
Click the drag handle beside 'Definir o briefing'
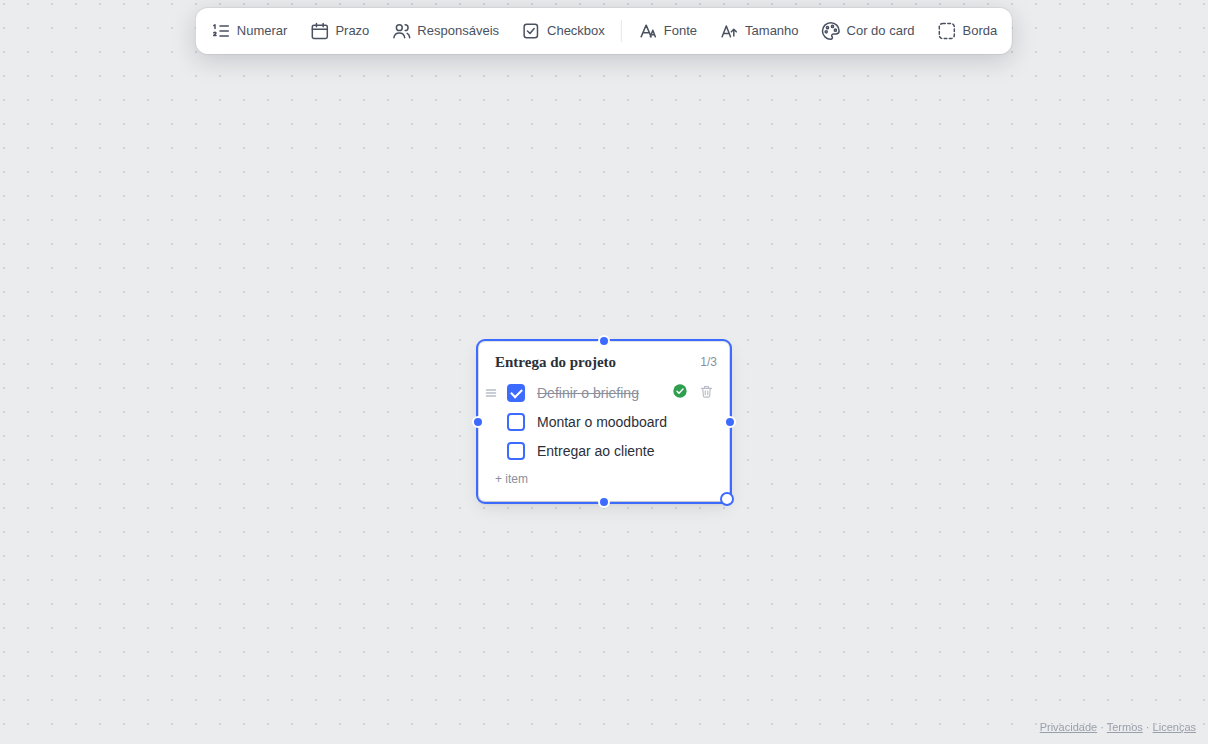click(491, 393)
